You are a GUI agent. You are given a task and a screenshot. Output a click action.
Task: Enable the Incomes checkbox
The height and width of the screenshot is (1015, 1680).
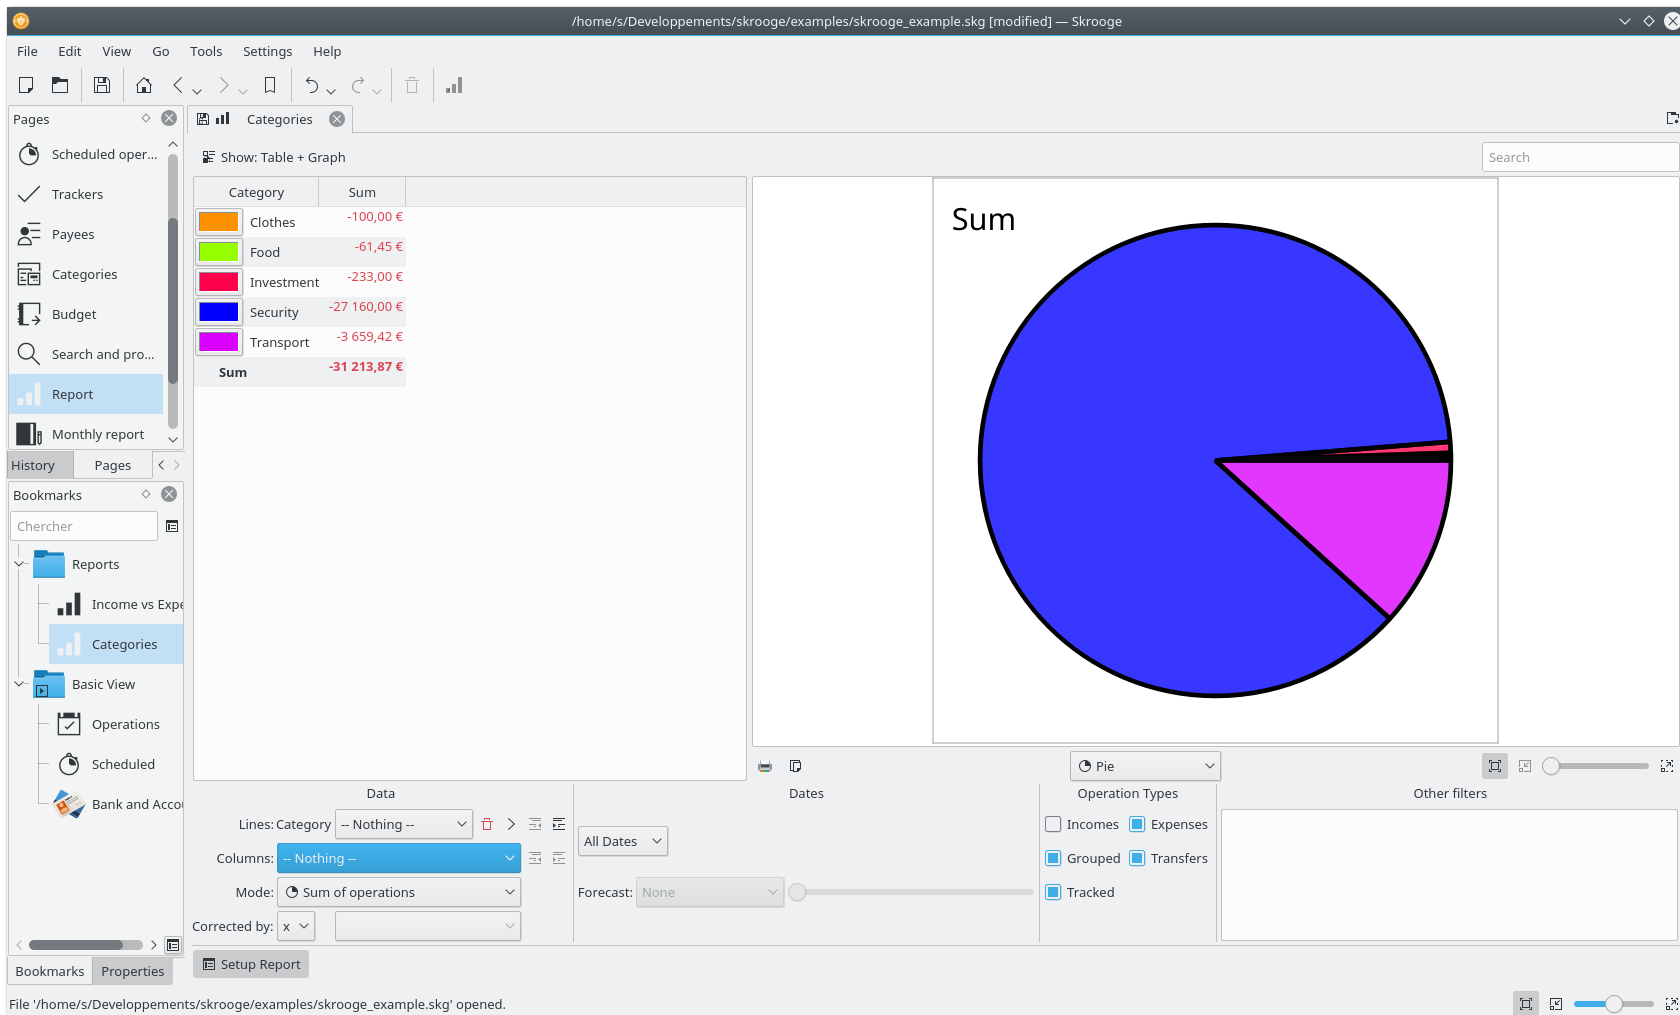click(1053, 825)
